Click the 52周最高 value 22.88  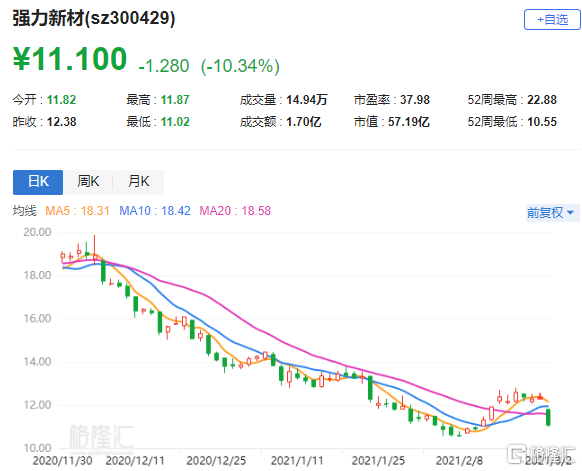[x=542, y=100]
